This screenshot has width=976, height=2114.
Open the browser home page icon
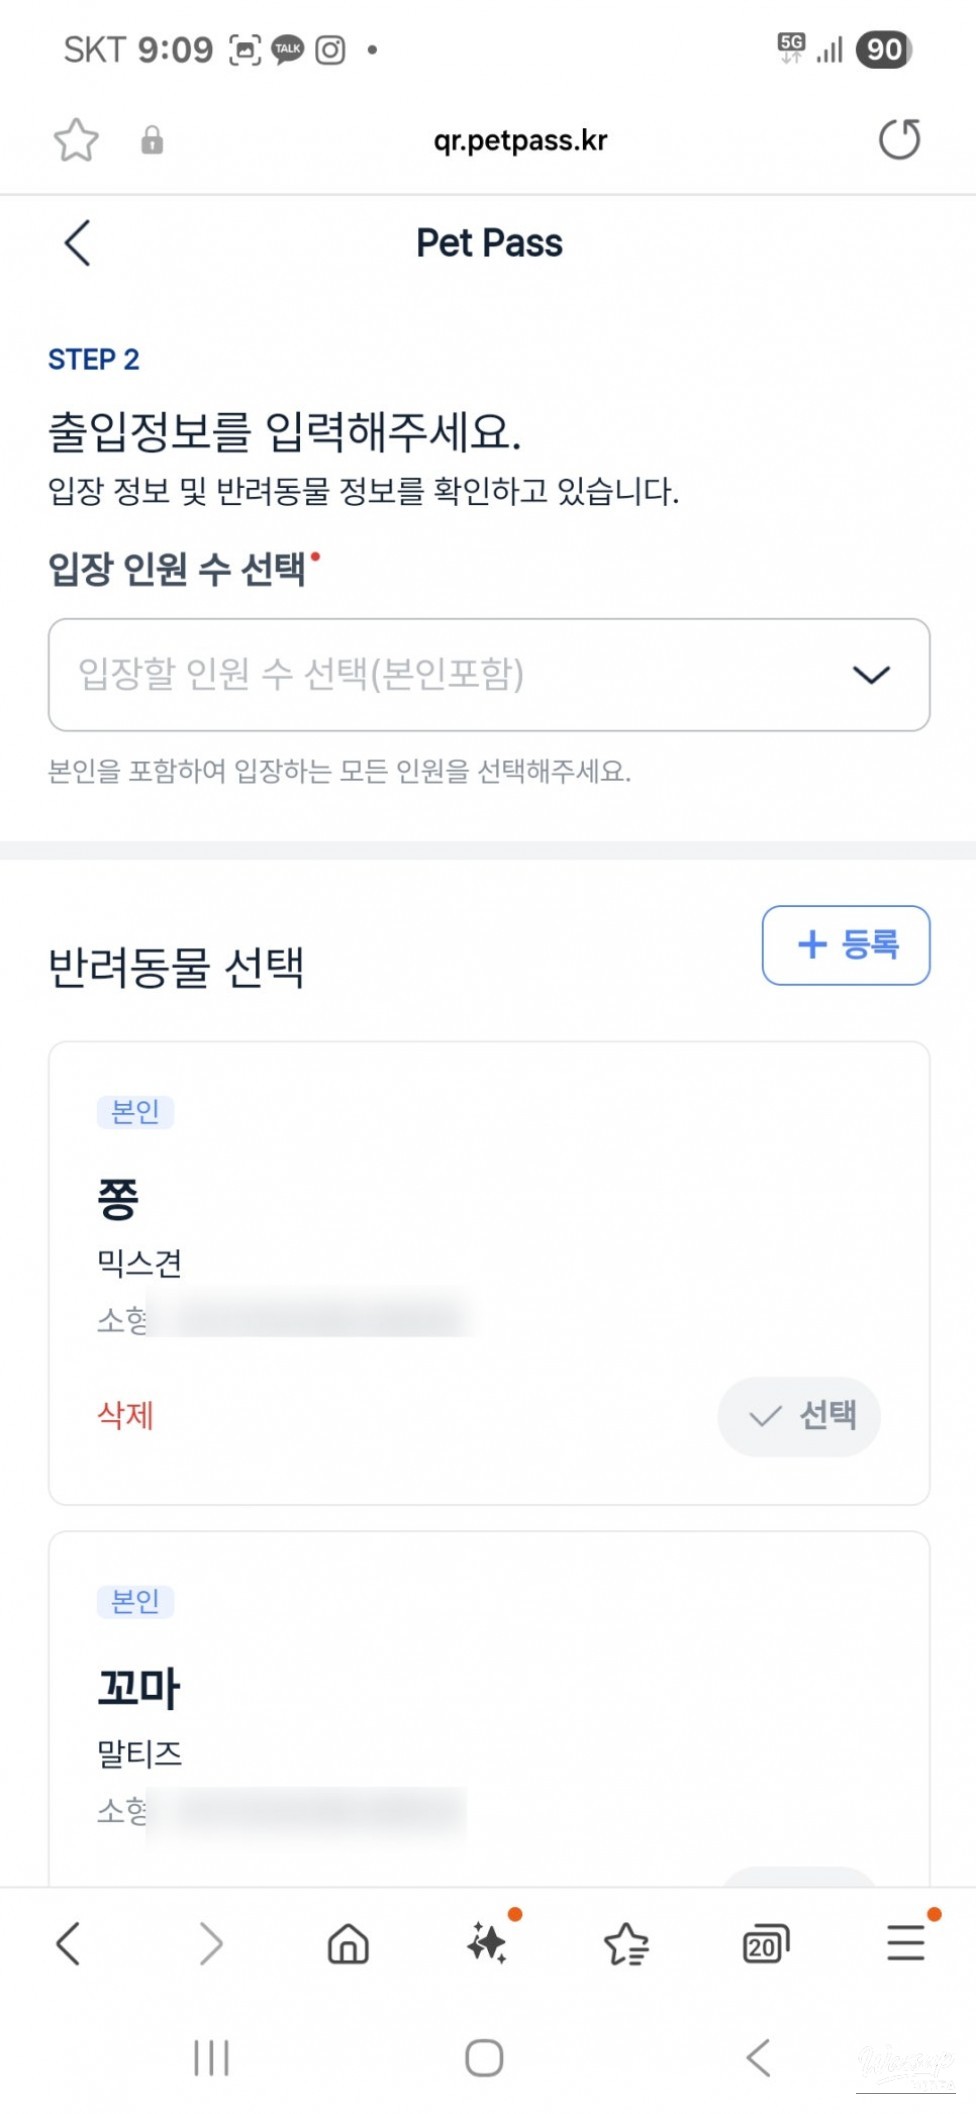[348, 1944]
